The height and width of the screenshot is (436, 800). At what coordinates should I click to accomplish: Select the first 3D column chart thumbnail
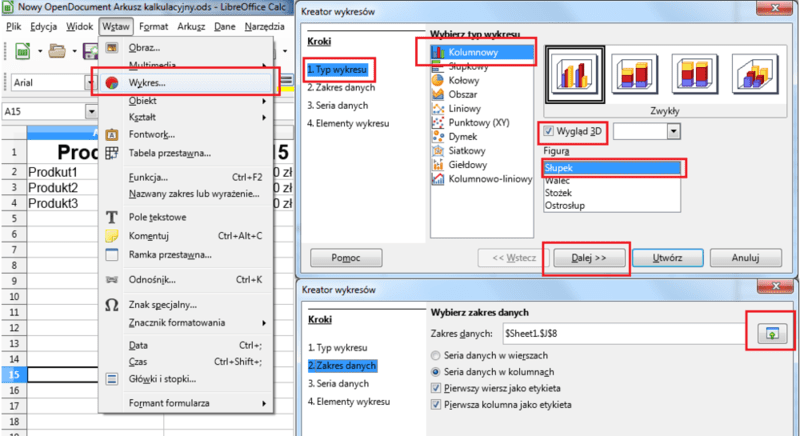575,76
